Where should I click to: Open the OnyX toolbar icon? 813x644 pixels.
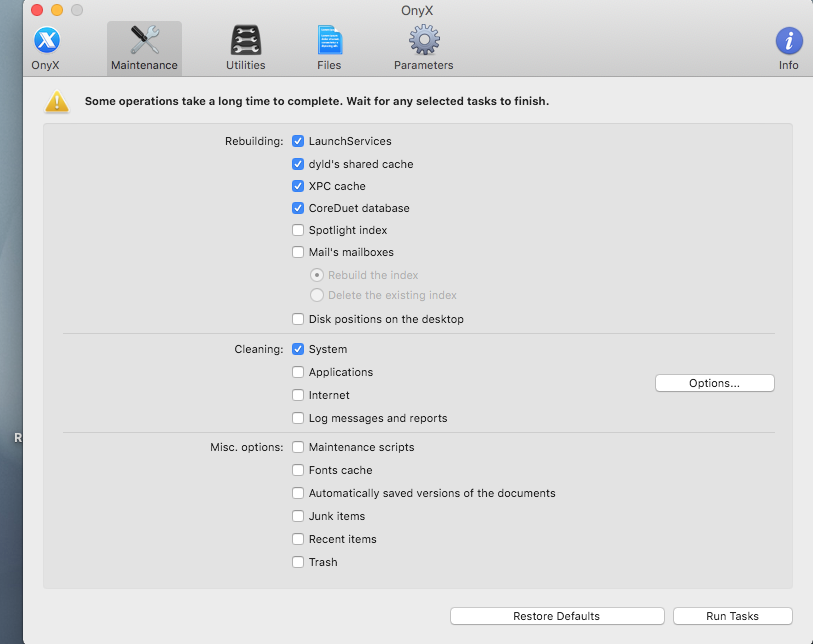tap(47, 40)
